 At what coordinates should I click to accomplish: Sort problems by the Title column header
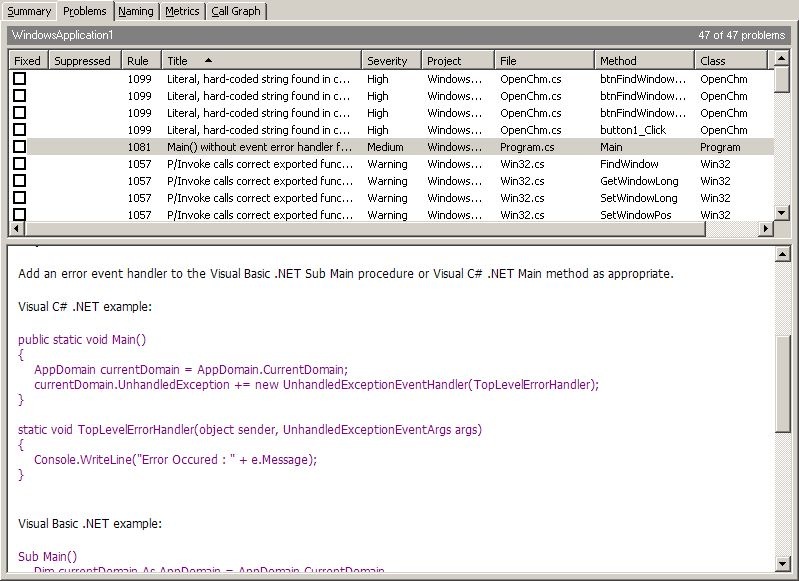coord(260,61)
